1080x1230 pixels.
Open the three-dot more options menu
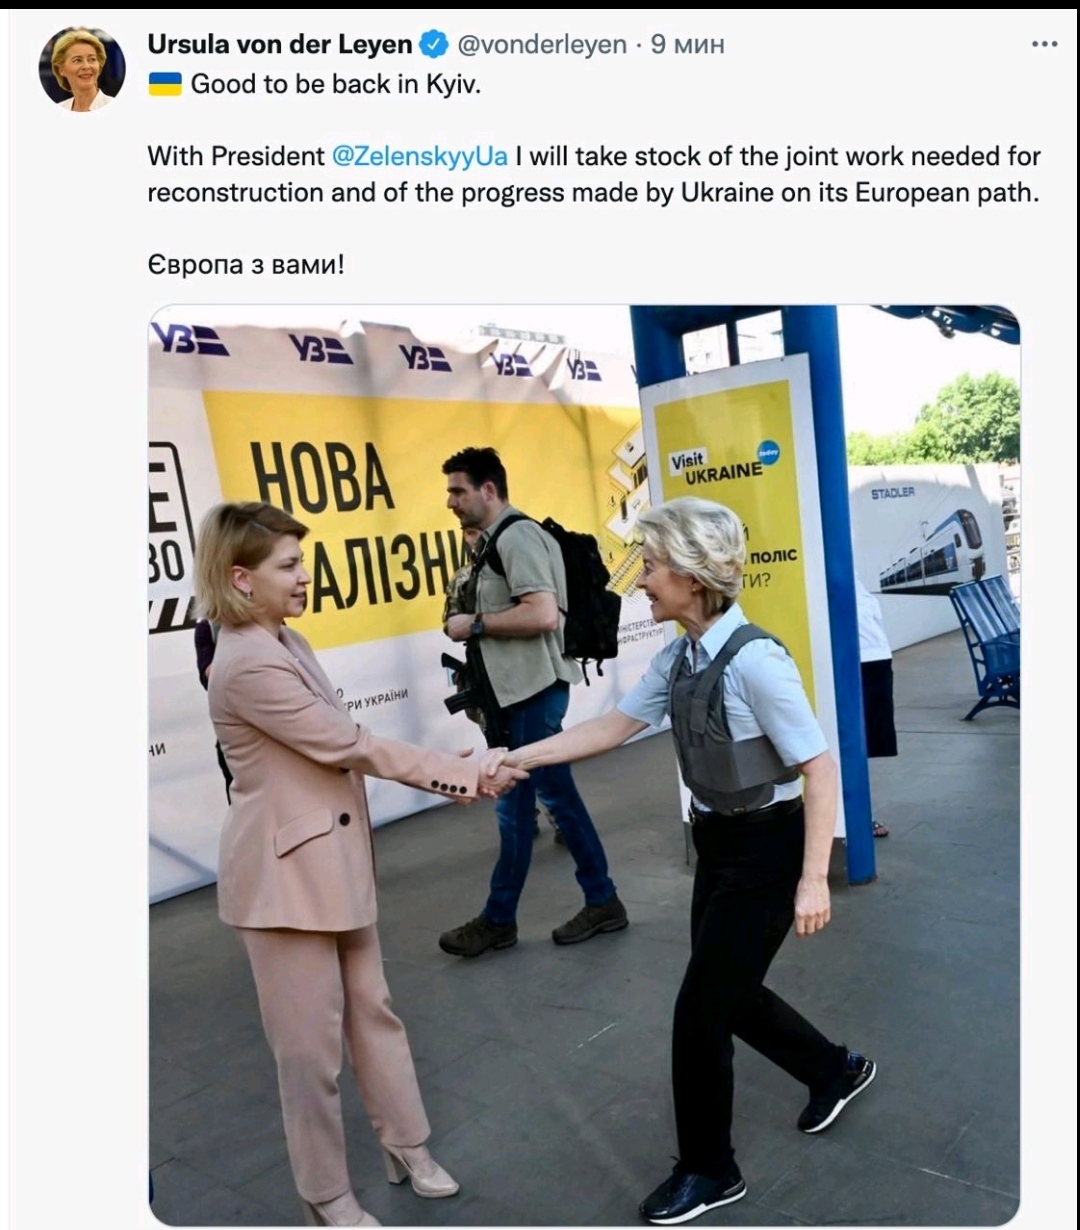pos(1044,44)
